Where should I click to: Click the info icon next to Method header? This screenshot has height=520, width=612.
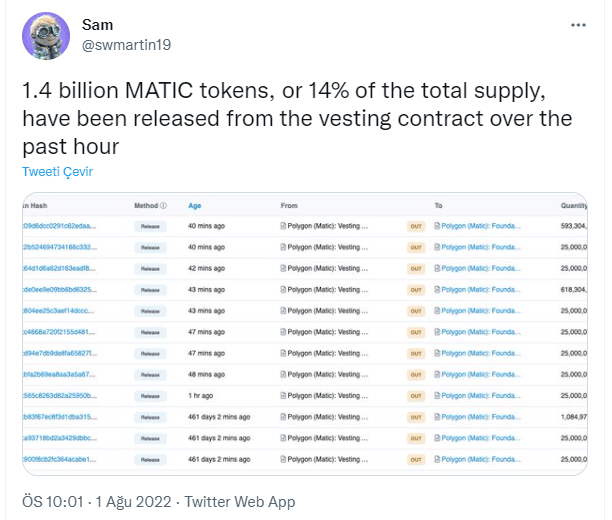(163, 206)
